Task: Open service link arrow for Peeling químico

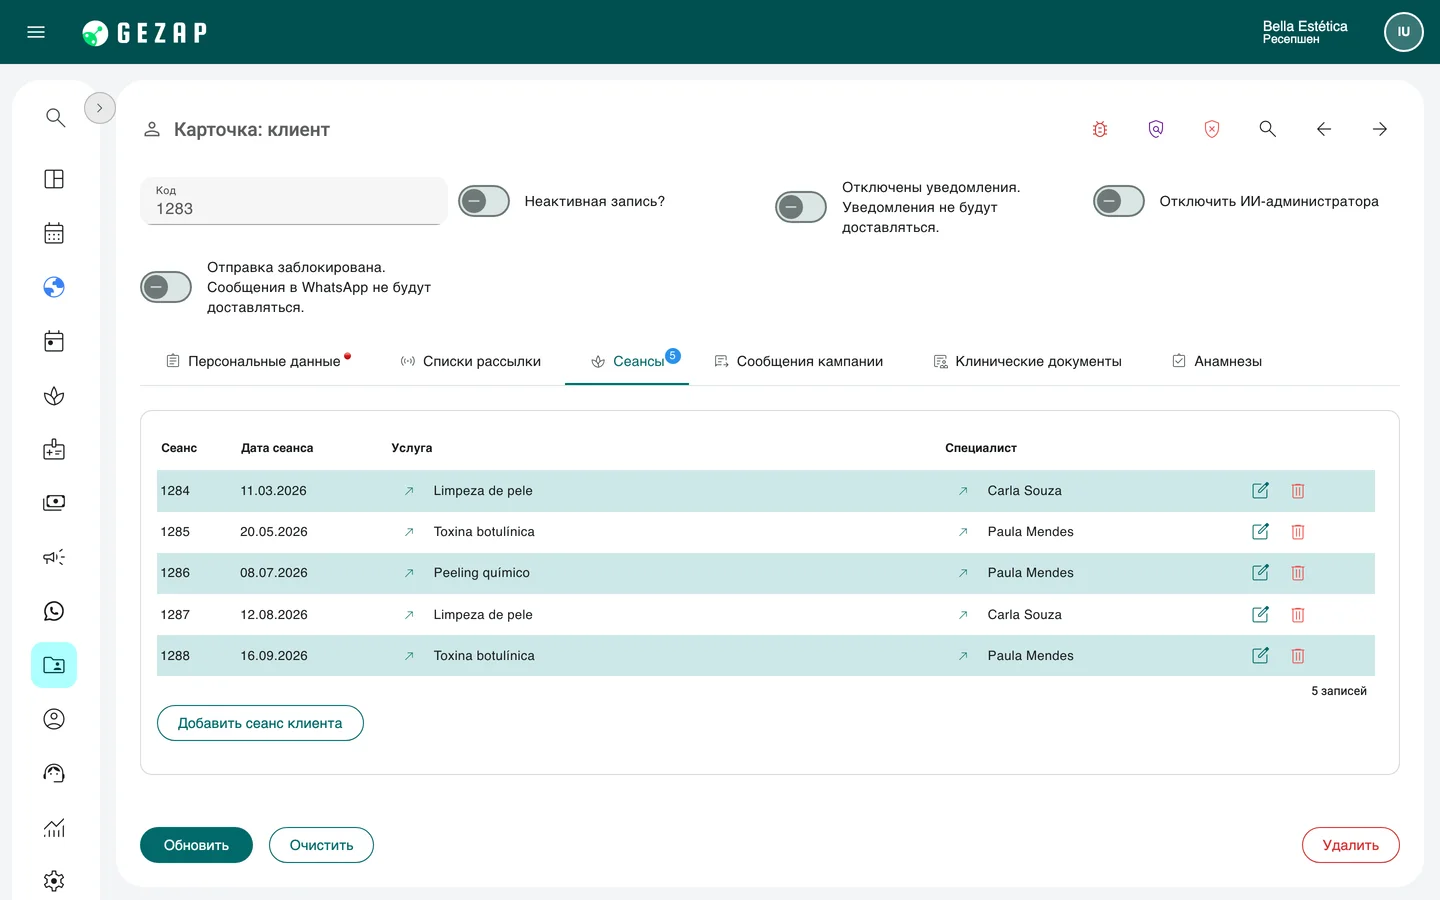Action: 409,573
